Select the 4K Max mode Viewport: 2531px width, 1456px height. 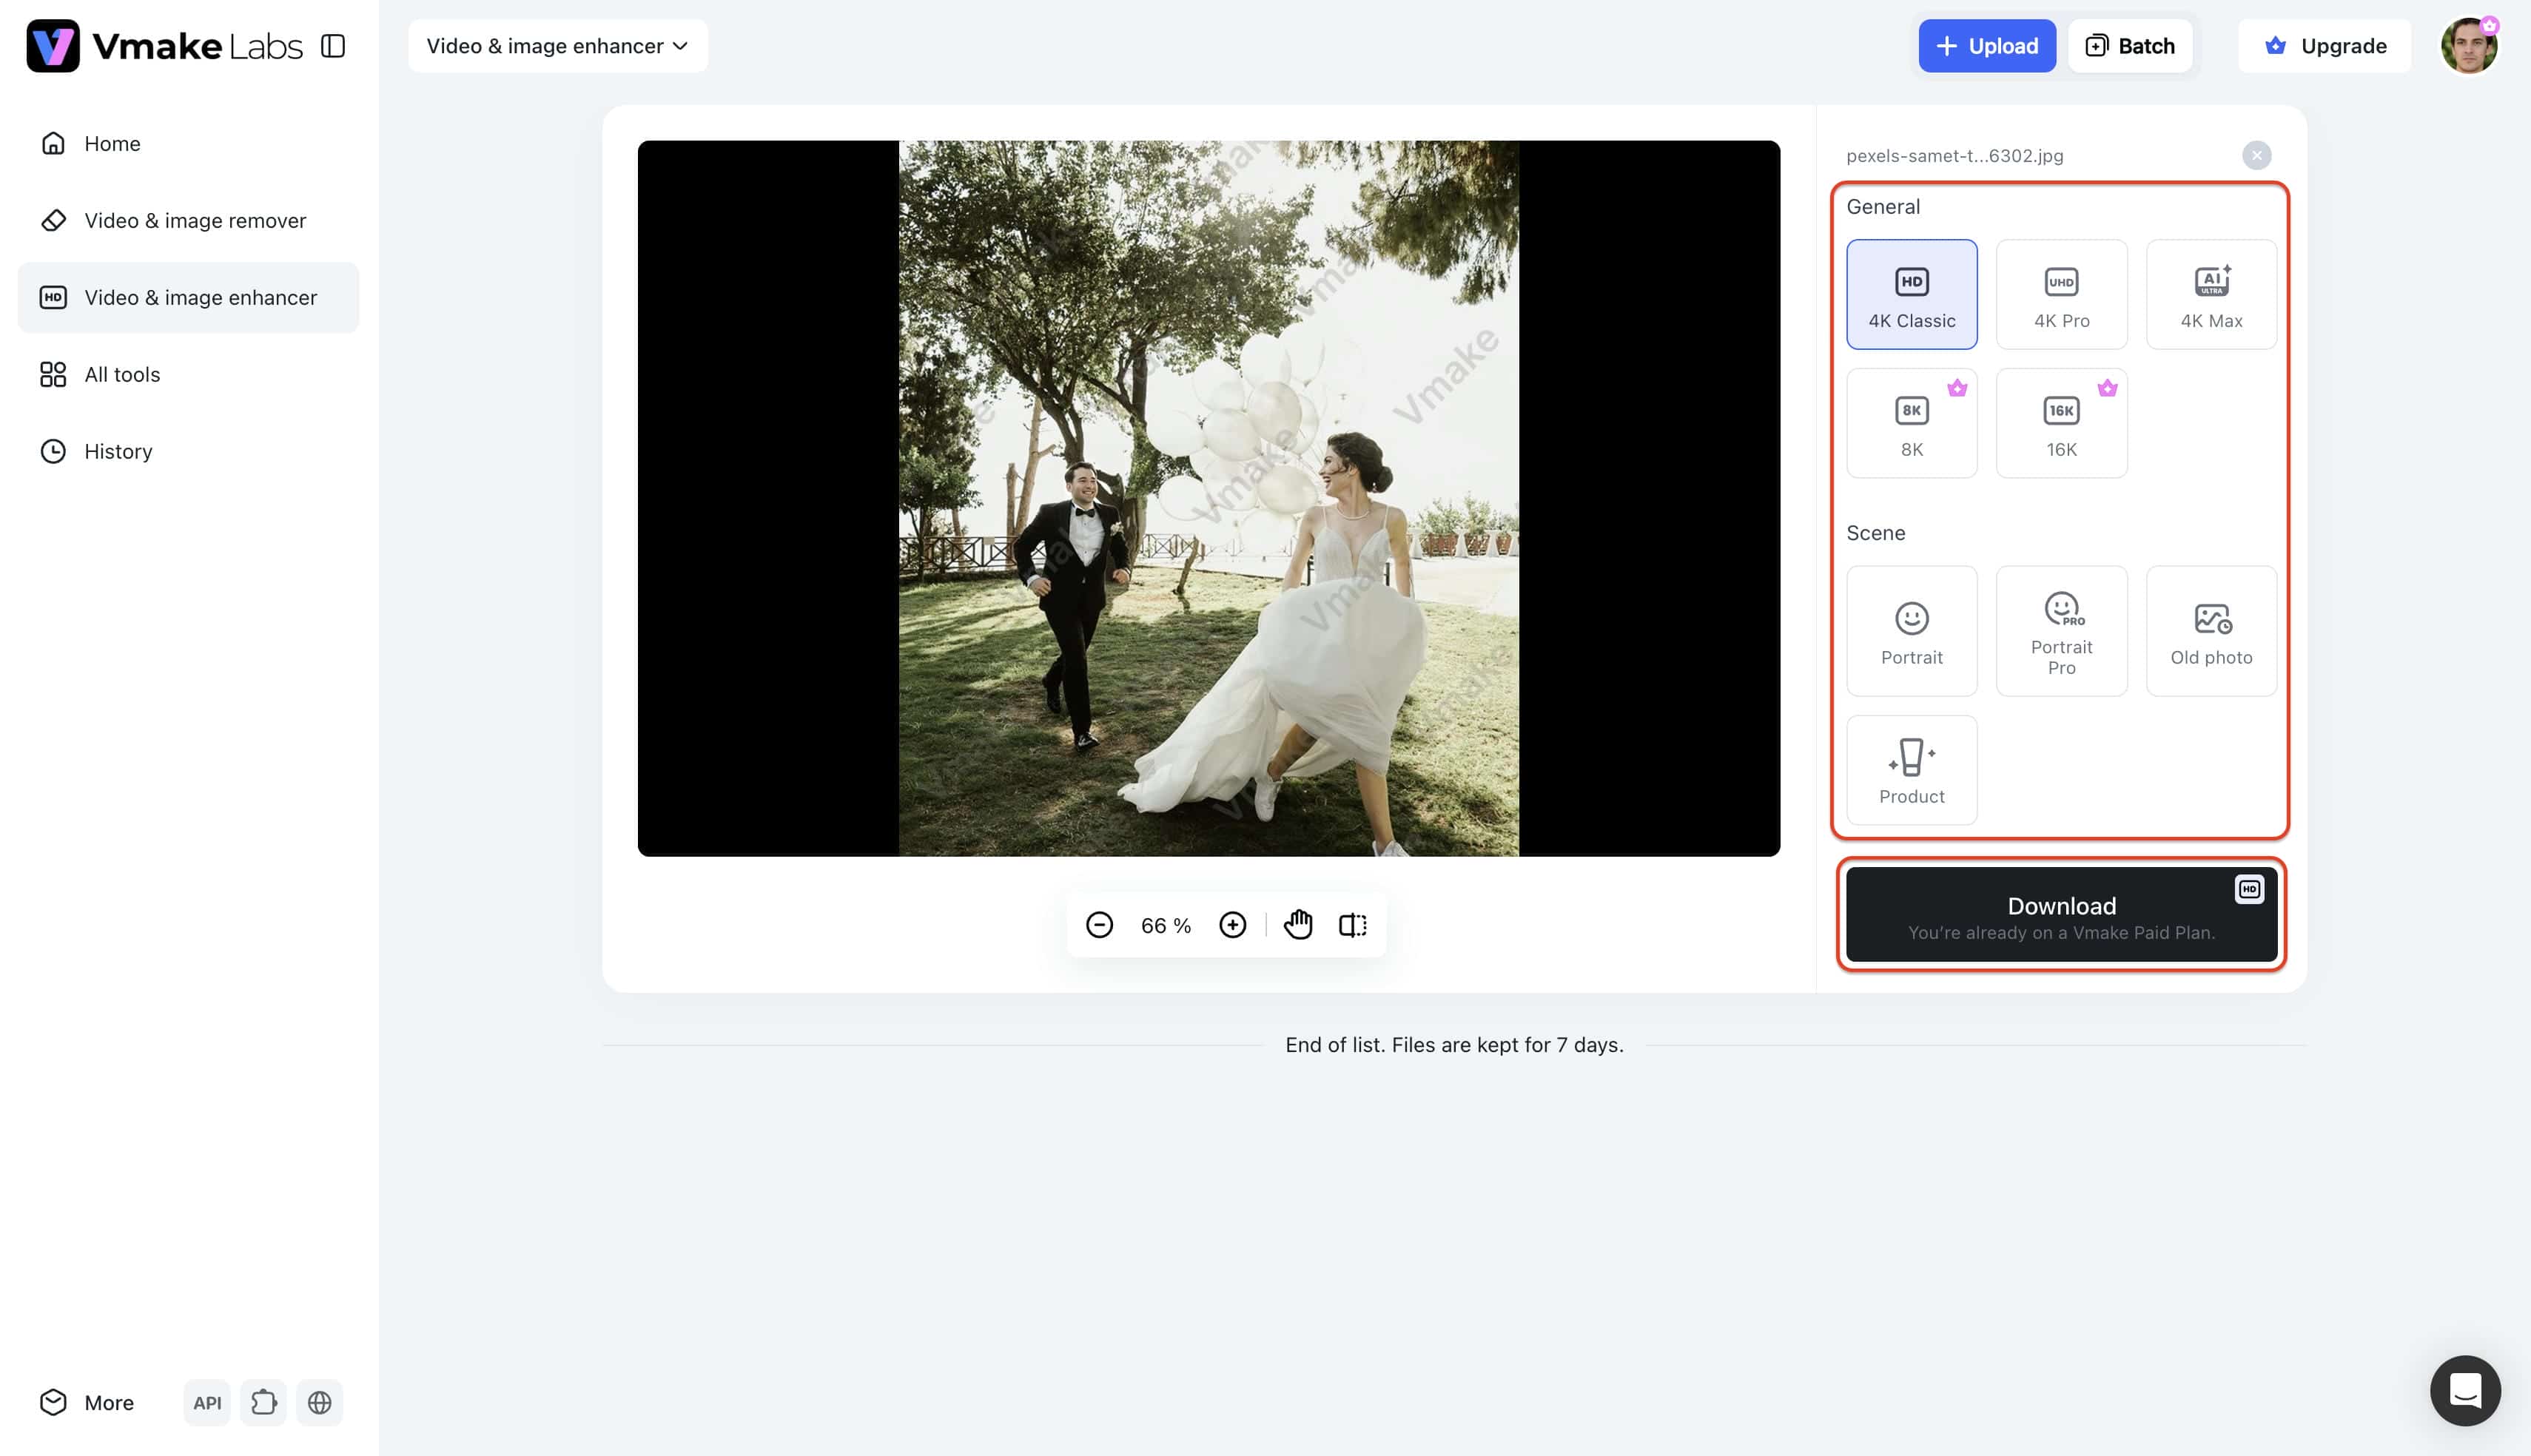coord(2211,294)
